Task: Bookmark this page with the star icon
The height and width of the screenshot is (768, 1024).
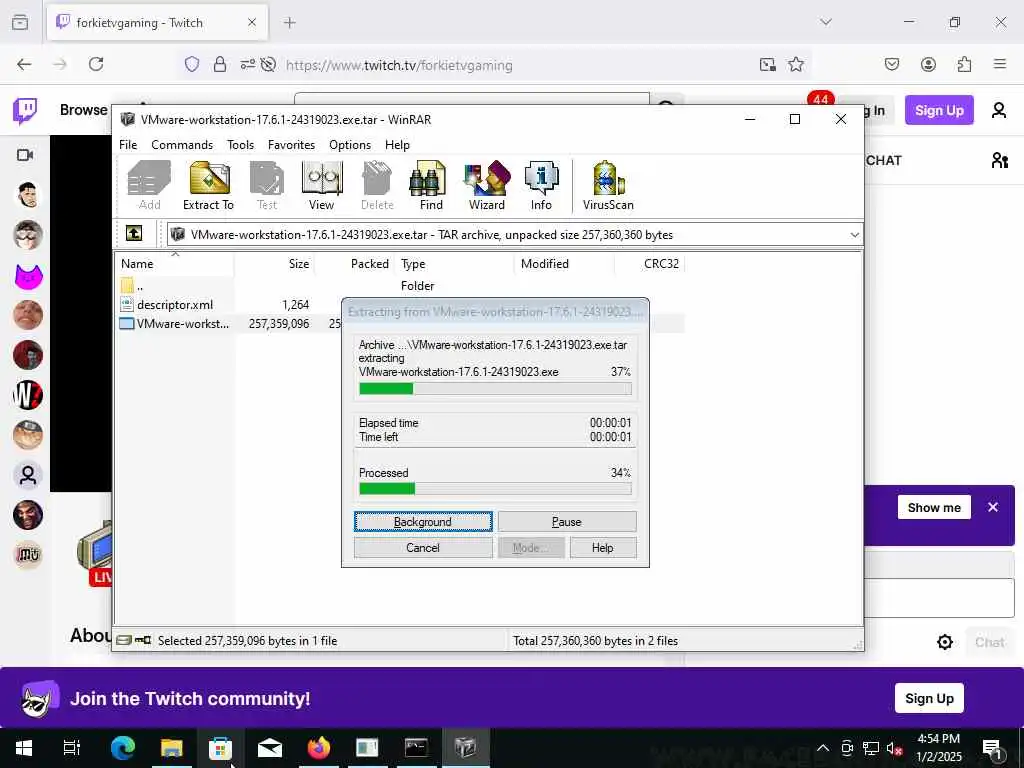Action: click(x=795, y=64)
